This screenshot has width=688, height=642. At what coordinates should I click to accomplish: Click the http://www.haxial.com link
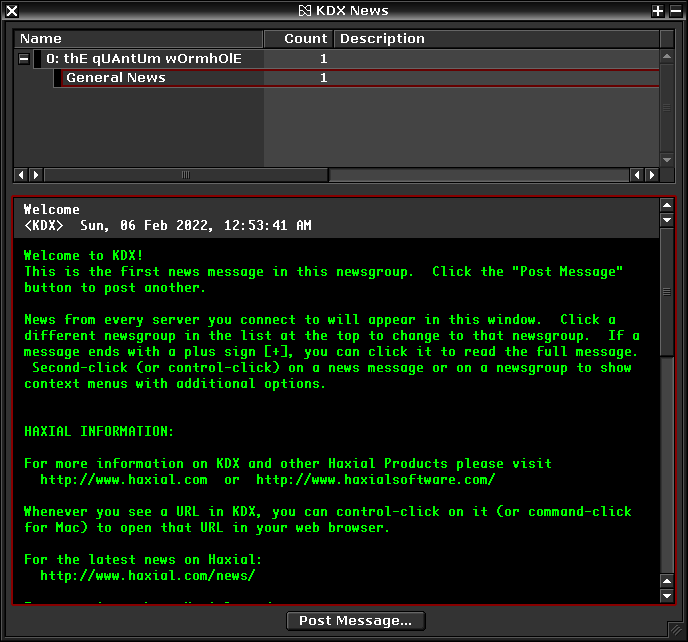124,480
